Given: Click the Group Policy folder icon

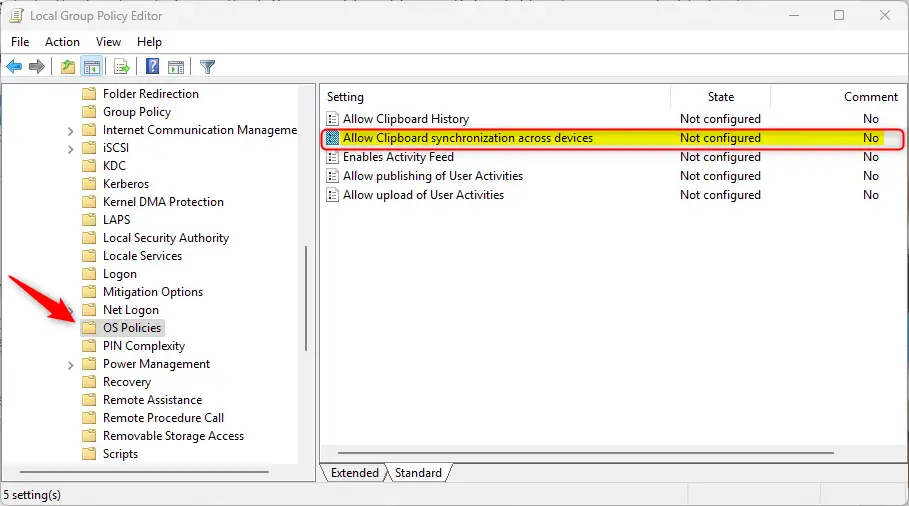Looking at the screenshot, I should click(89, 112).
